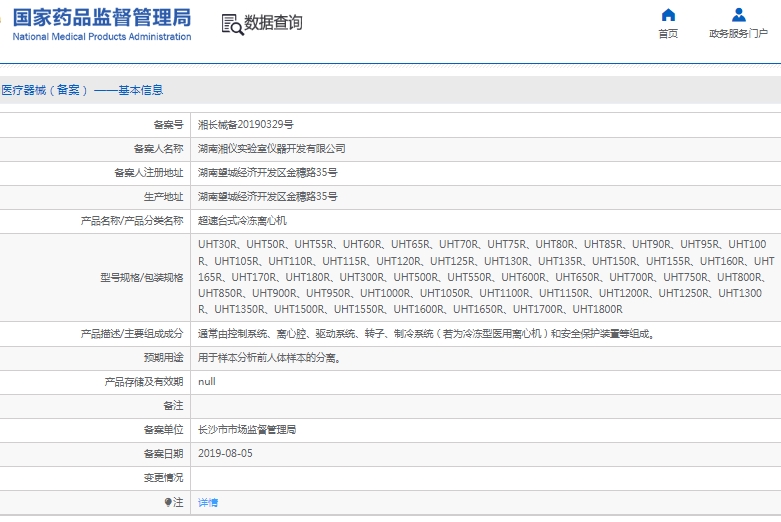Click the 数据查询 search document icon

232,24
